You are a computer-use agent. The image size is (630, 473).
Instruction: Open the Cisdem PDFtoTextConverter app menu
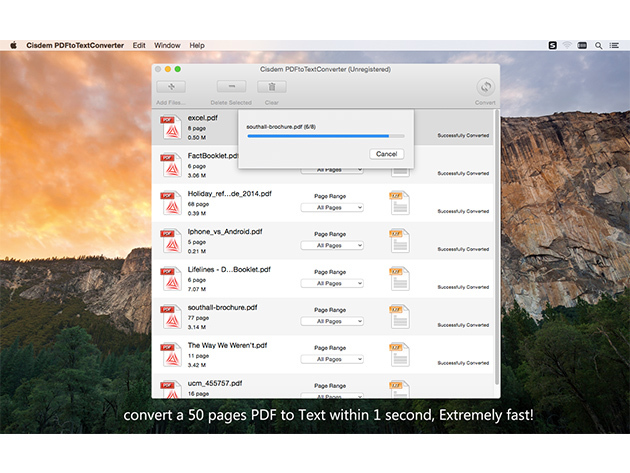pos(75,45)
